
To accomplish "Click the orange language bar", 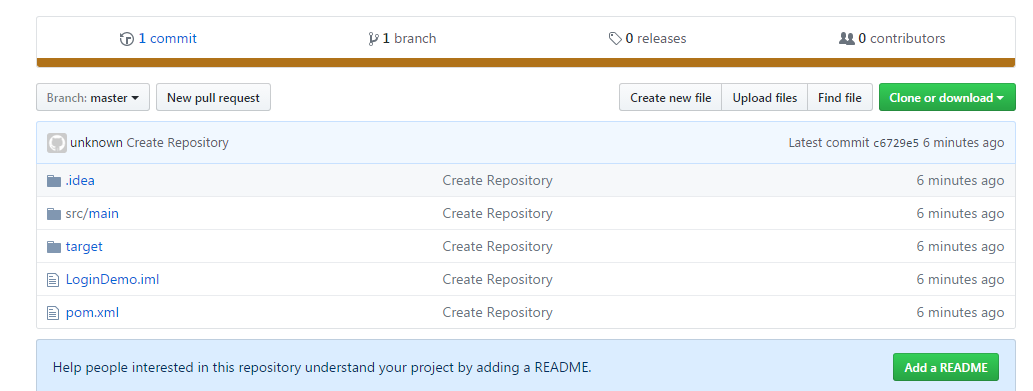I will tap(526, 63).
